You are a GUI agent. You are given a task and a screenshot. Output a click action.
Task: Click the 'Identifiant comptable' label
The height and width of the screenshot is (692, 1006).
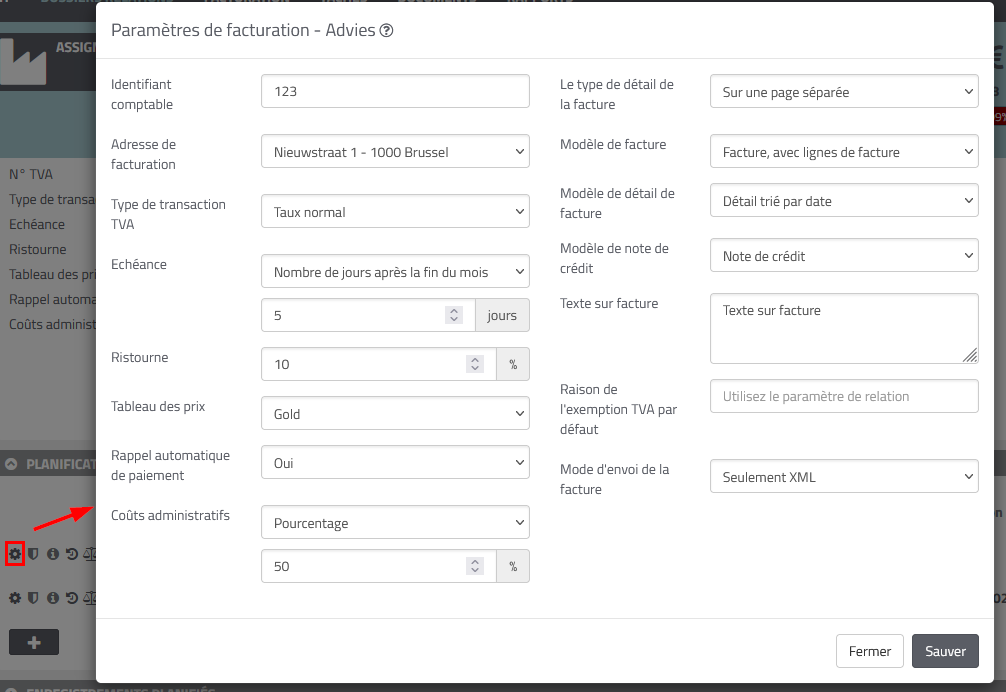point(142,94)
